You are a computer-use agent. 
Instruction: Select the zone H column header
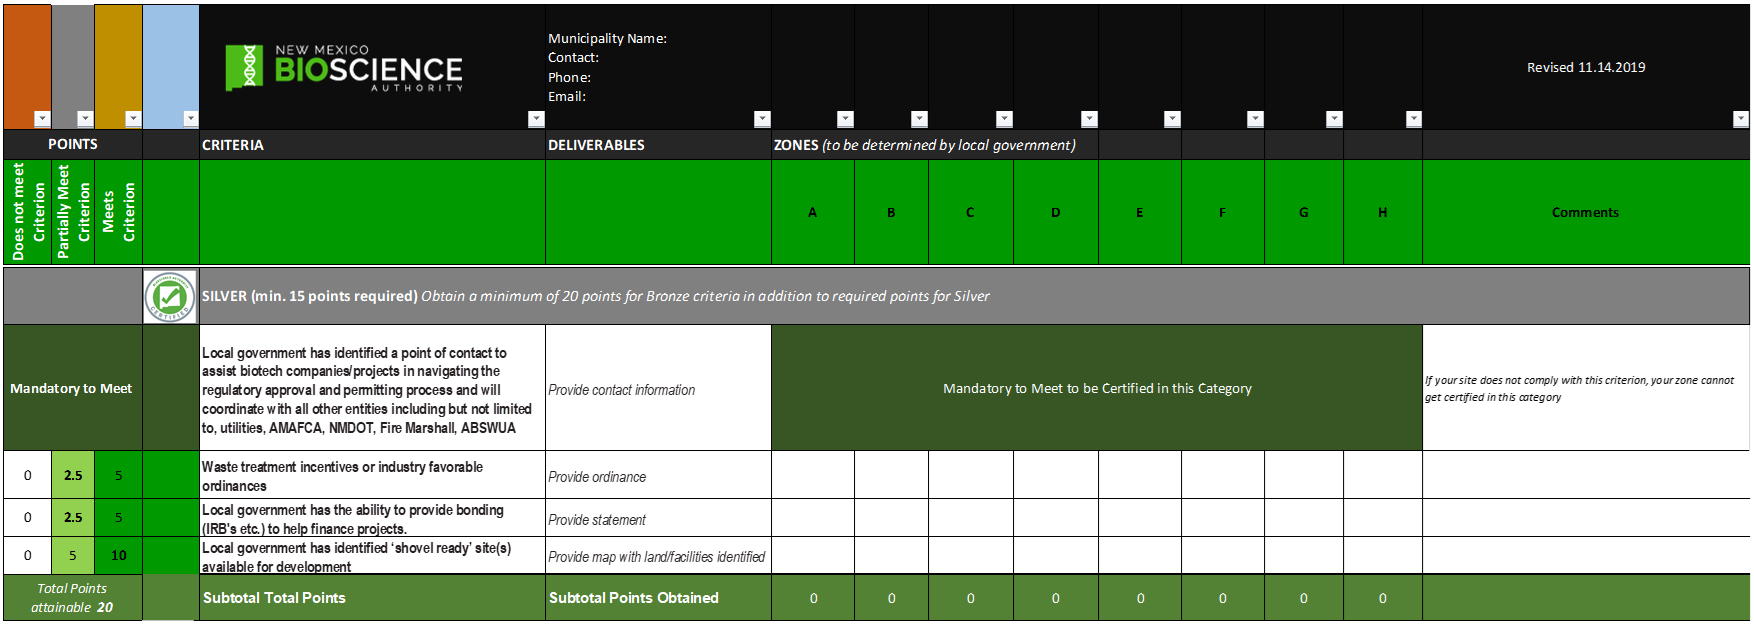tap(1383, 212)
